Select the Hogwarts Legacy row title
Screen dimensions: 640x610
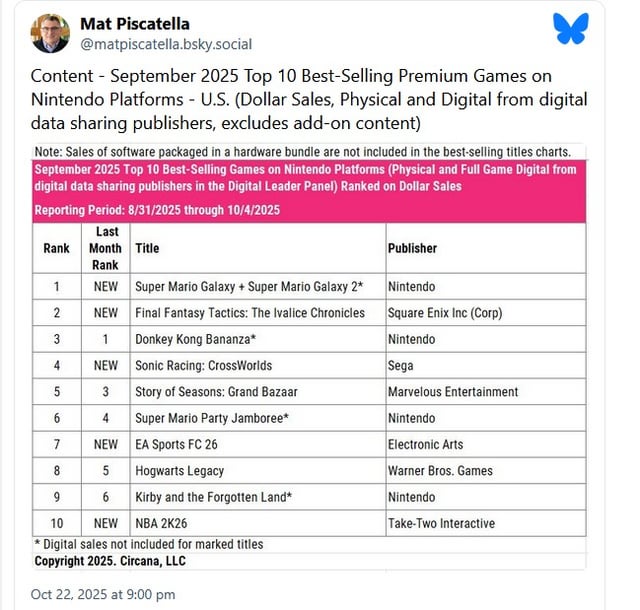pyautogui.click(x=179, y=471)
